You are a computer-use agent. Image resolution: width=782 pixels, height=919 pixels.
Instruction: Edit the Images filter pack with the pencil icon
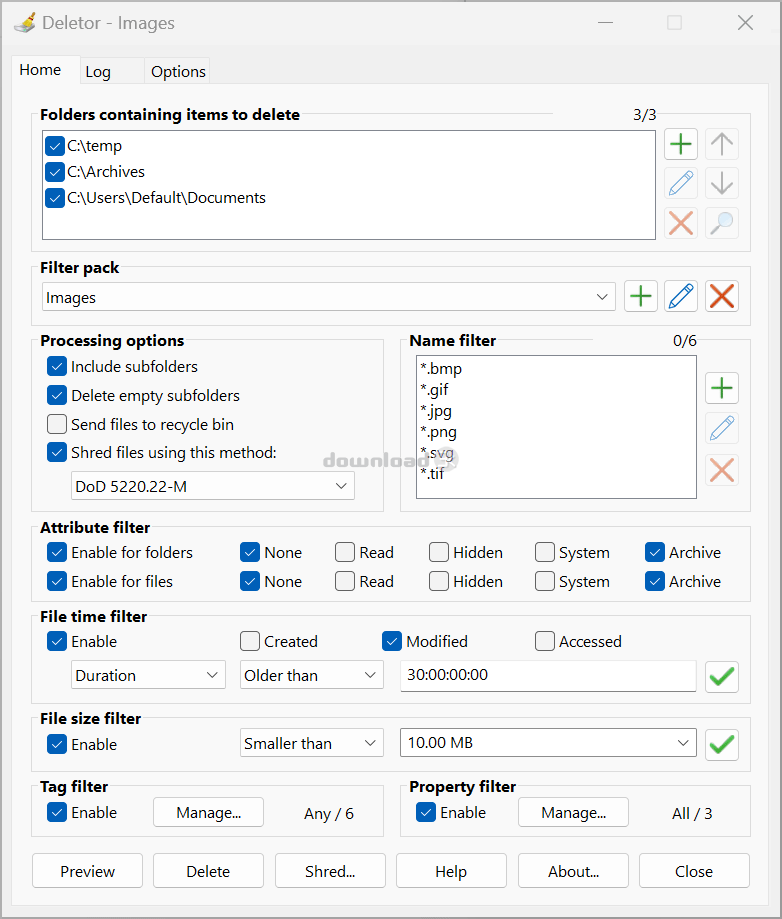[x=681, y=296]
